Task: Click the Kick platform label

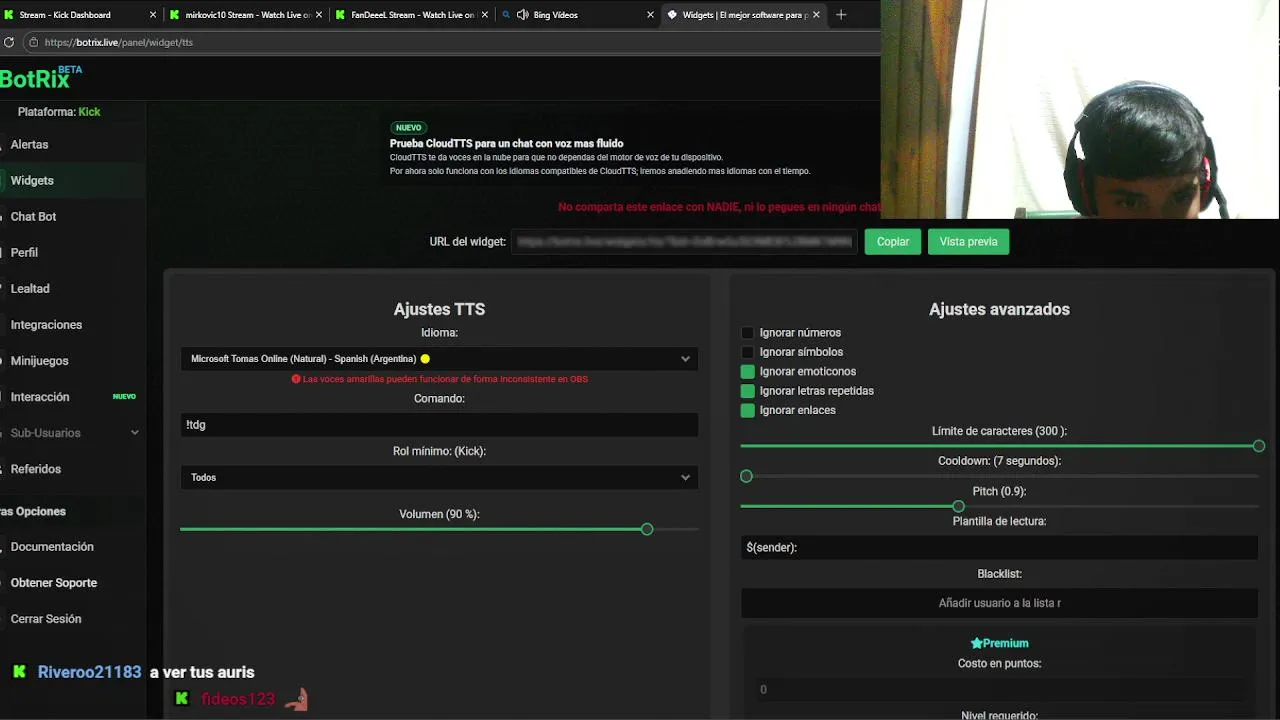Action: point(89,112)
